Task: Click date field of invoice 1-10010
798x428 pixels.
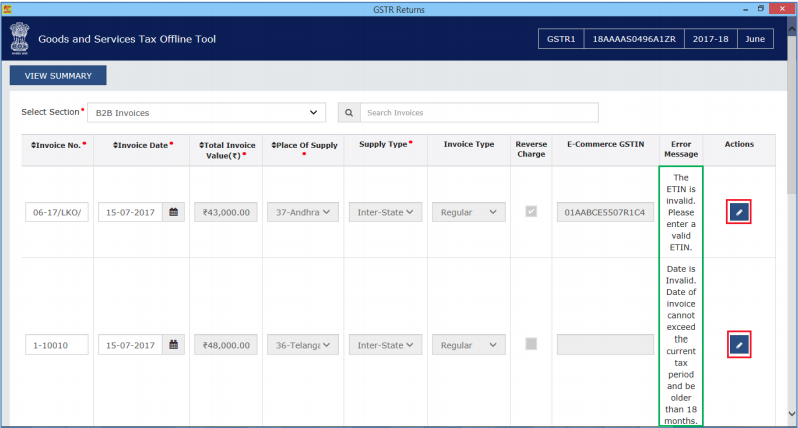Action: coord(130,345)
